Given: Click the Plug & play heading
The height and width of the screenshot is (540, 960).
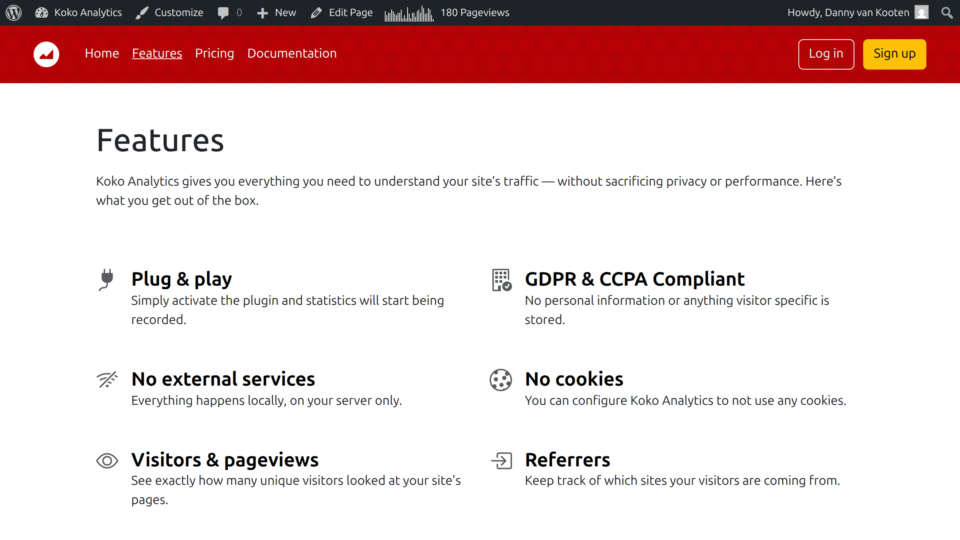Looking at the screenshot, I should click(x=182, y=279).
